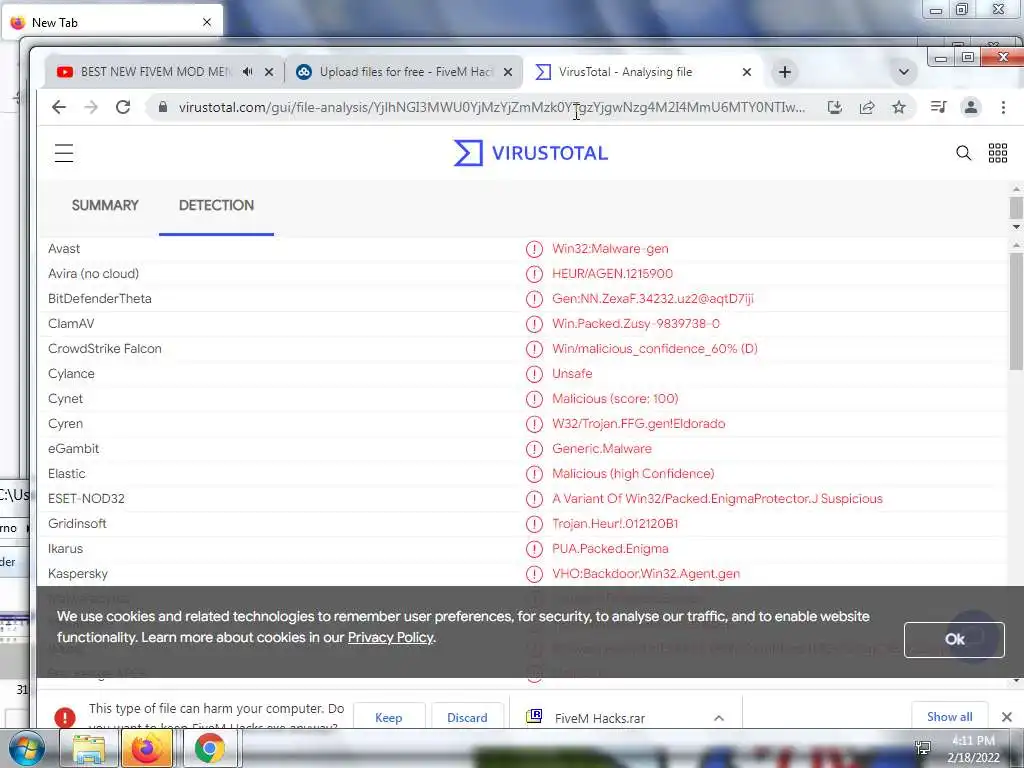Click the alert icon beside Kaspersky result
The width and height of the screenshot is (1024, 768).
pyautogui.click(x=534, y=574)
